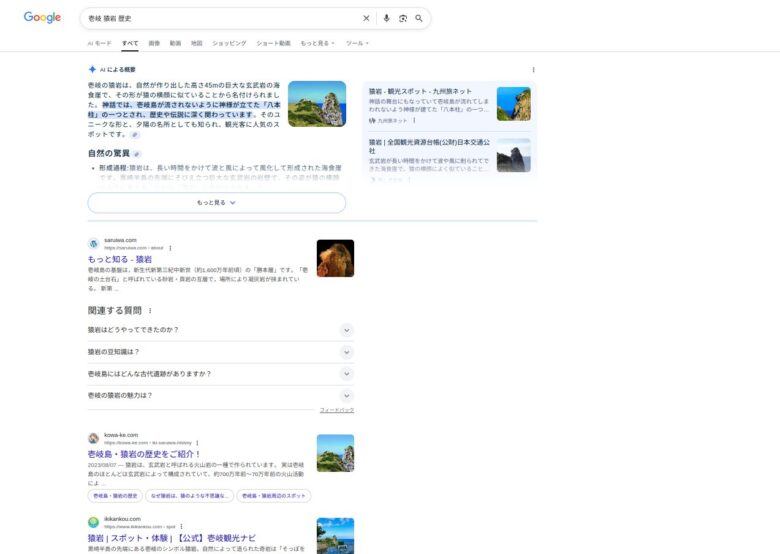
Task: Click the AI による概要 label
Action: tap(117, 70)
